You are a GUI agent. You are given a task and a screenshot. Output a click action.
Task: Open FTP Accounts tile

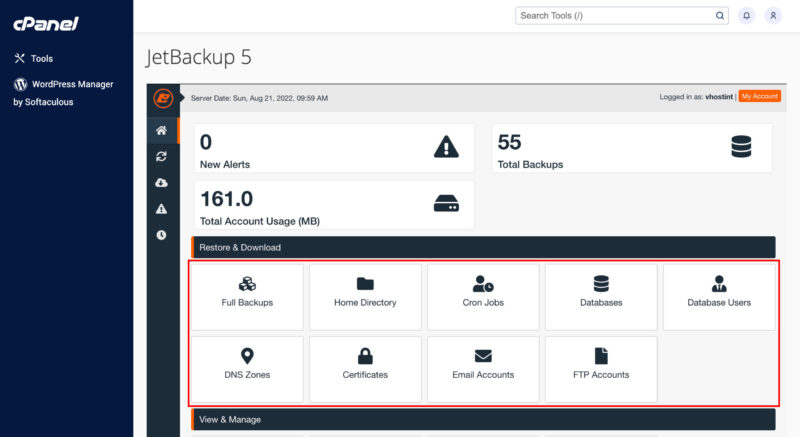pyautogui.click(x=601, y=369)
